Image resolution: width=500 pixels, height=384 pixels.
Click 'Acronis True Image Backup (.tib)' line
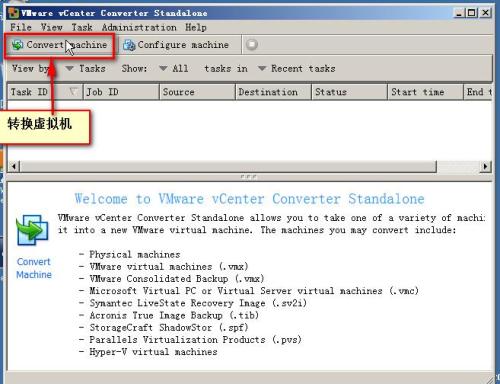click(174, 315)
